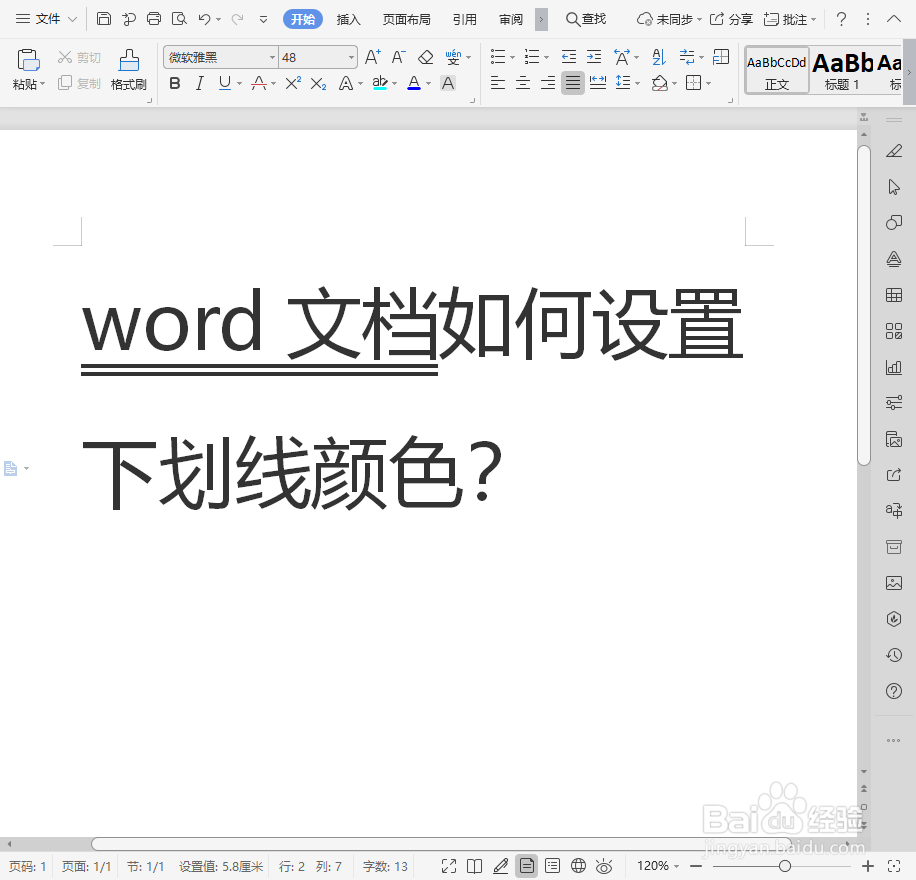Click the 批注 comment button
The image size is (916, 880).
coord(790,19)
